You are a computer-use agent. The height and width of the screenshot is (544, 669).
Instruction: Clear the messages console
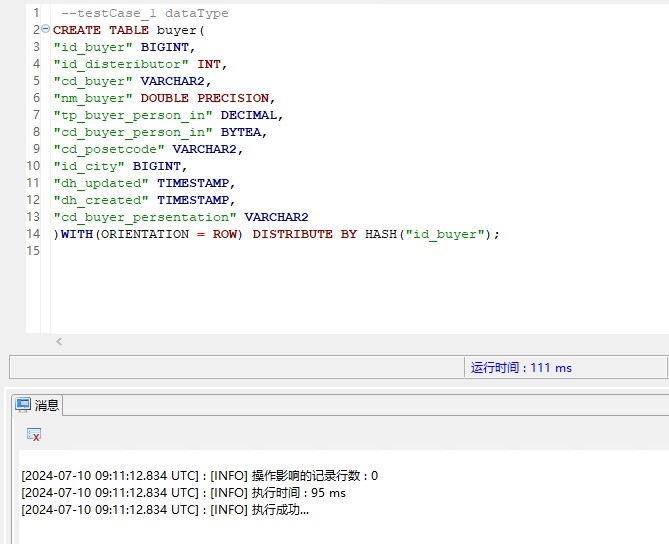click(33, 434)
